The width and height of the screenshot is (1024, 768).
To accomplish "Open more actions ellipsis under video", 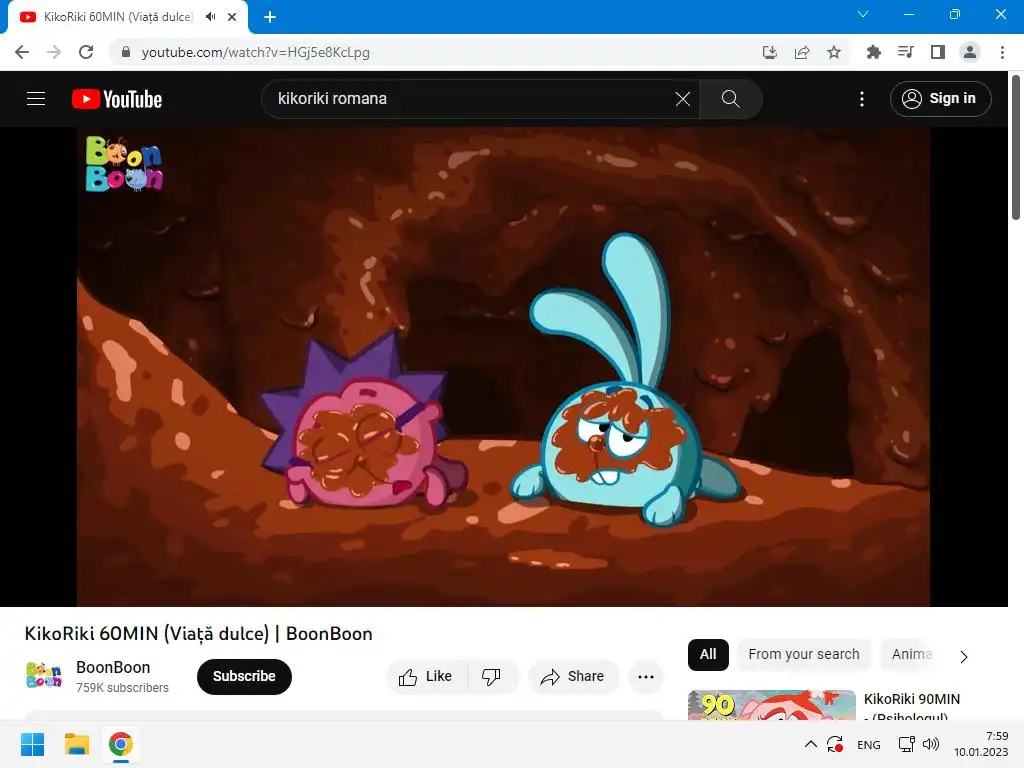I will [646, 677].
